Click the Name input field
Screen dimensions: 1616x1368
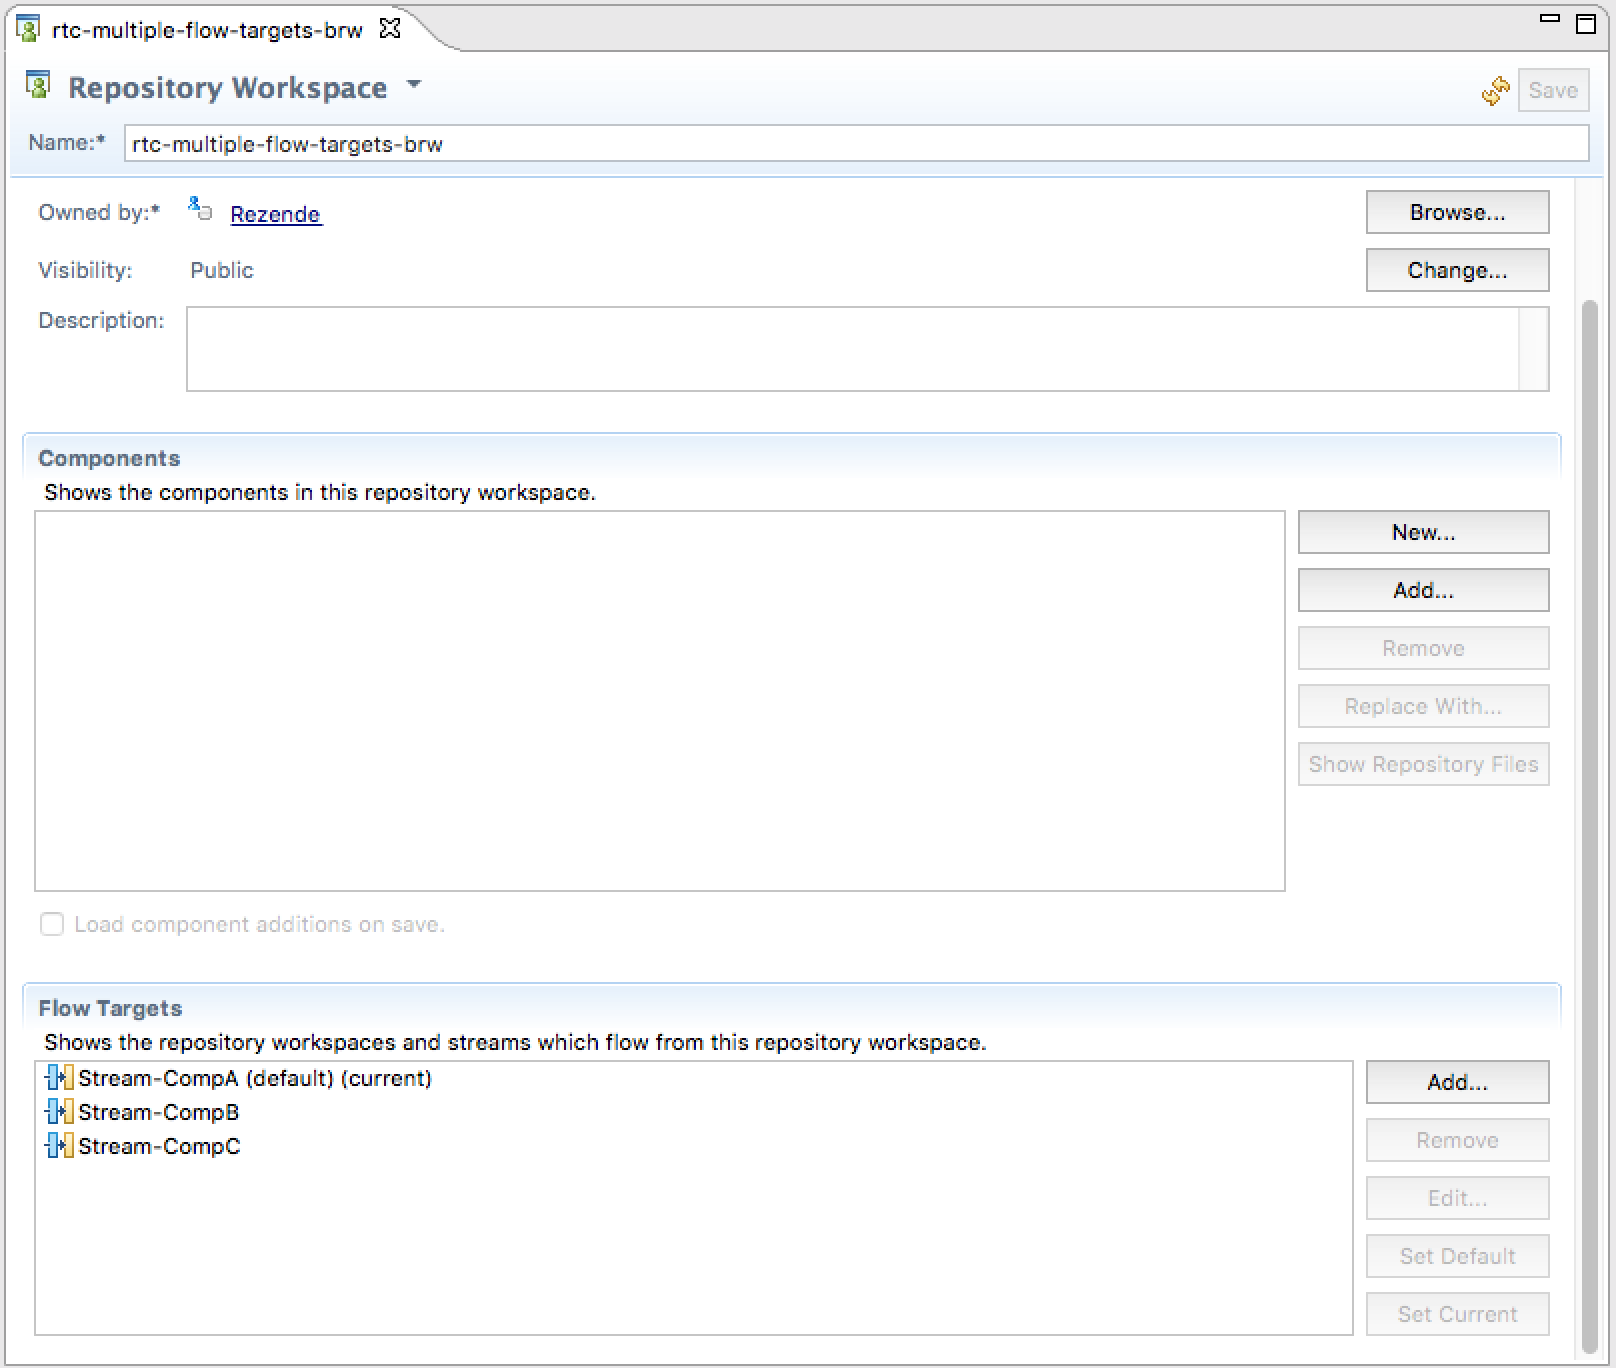coord(856,143)
